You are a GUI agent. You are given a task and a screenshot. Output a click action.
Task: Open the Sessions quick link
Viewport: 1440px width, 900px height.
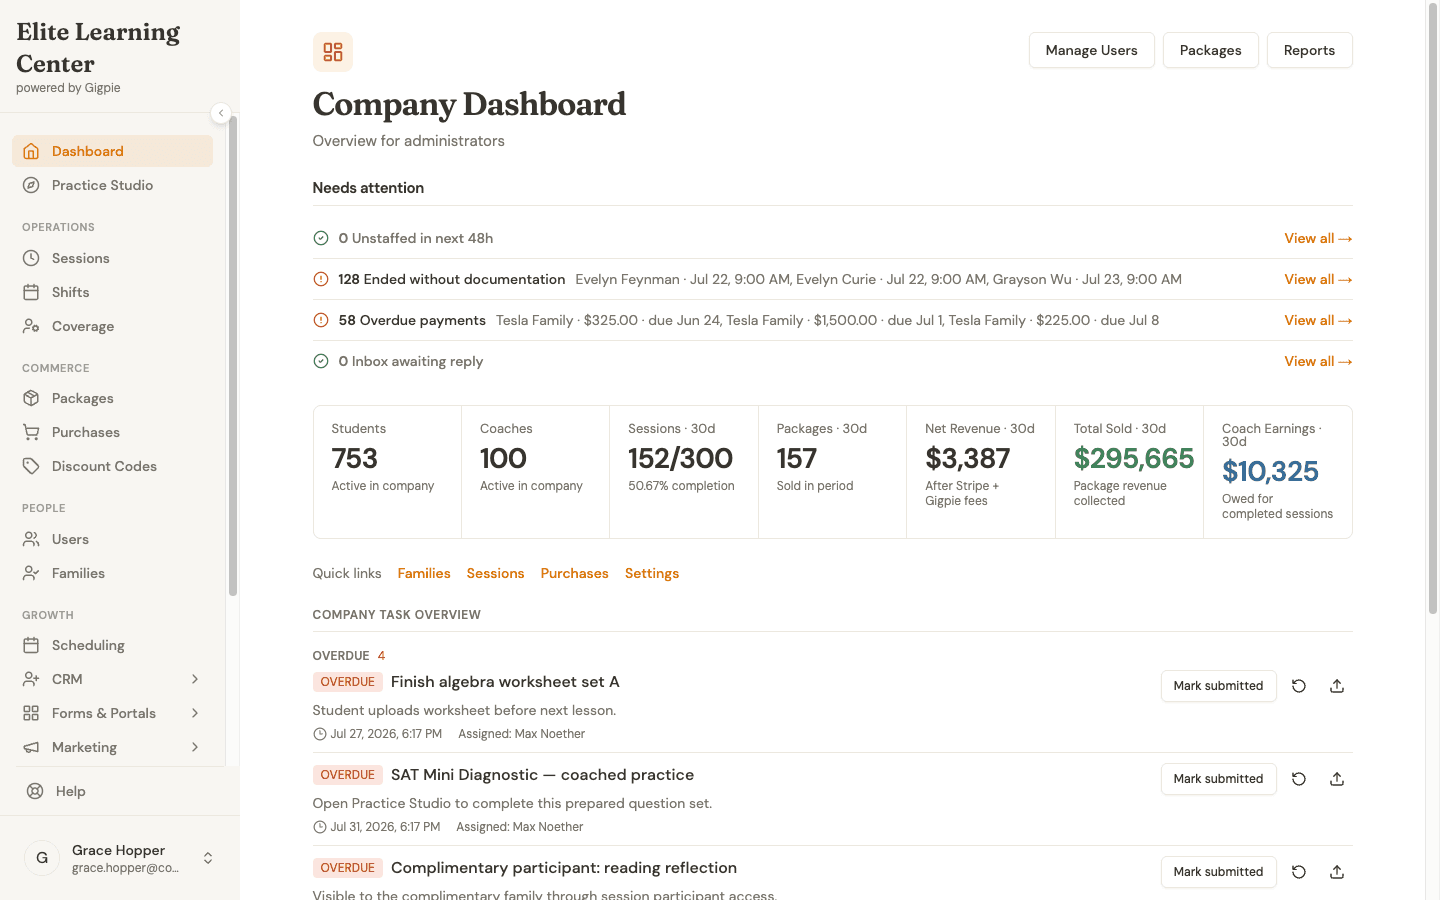point(495,573)
